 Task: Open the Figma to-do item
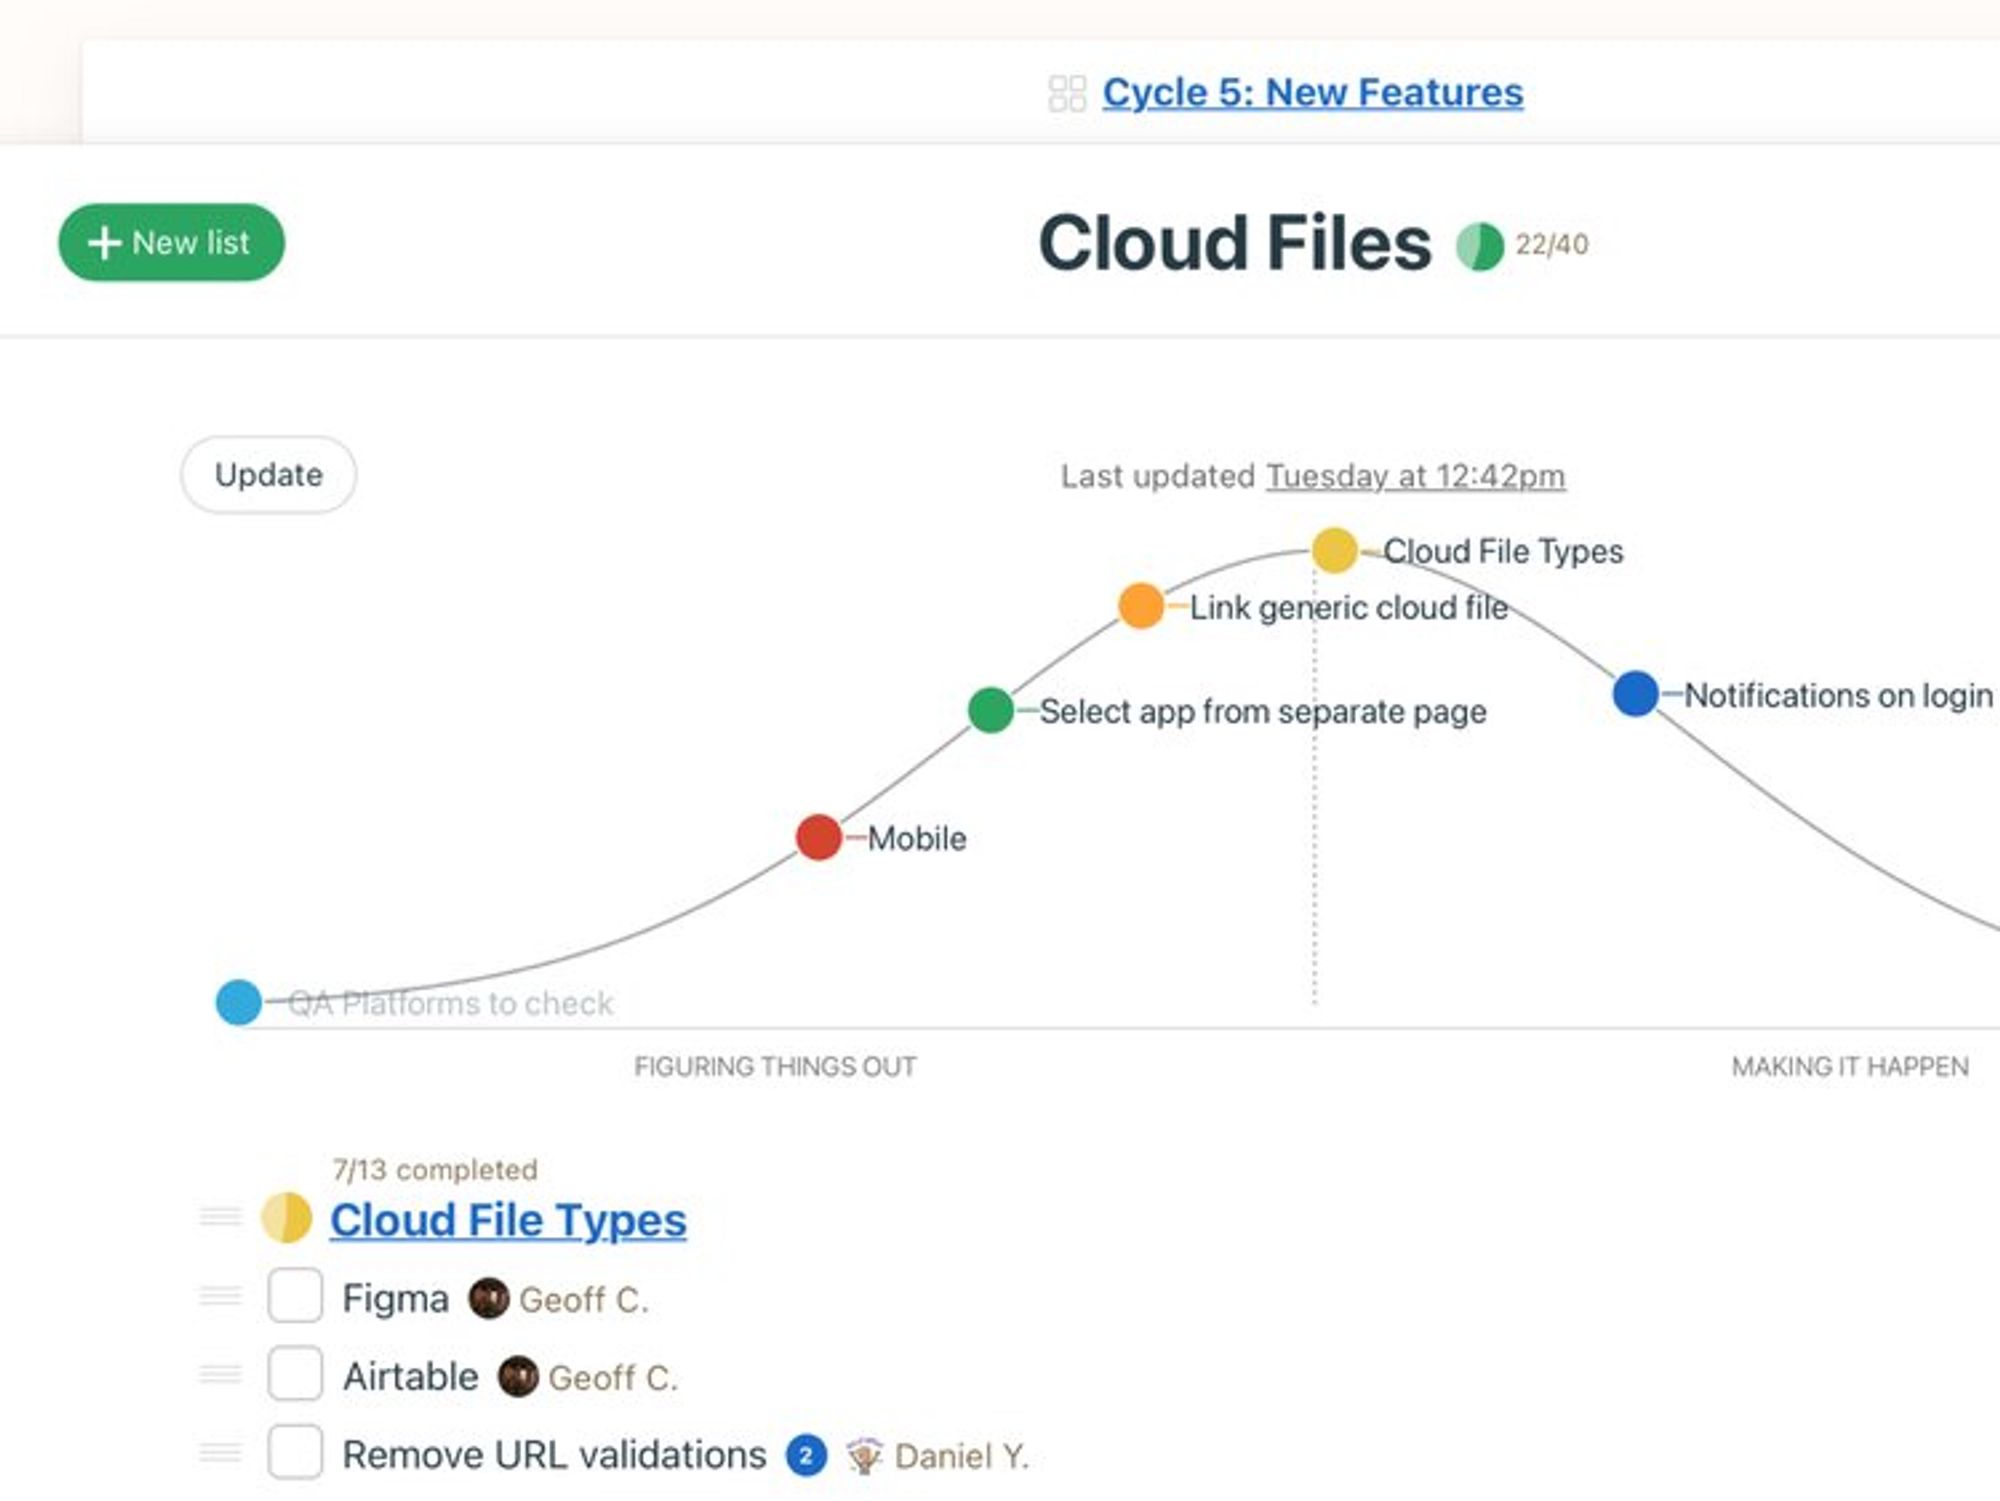click(395, 1299)
